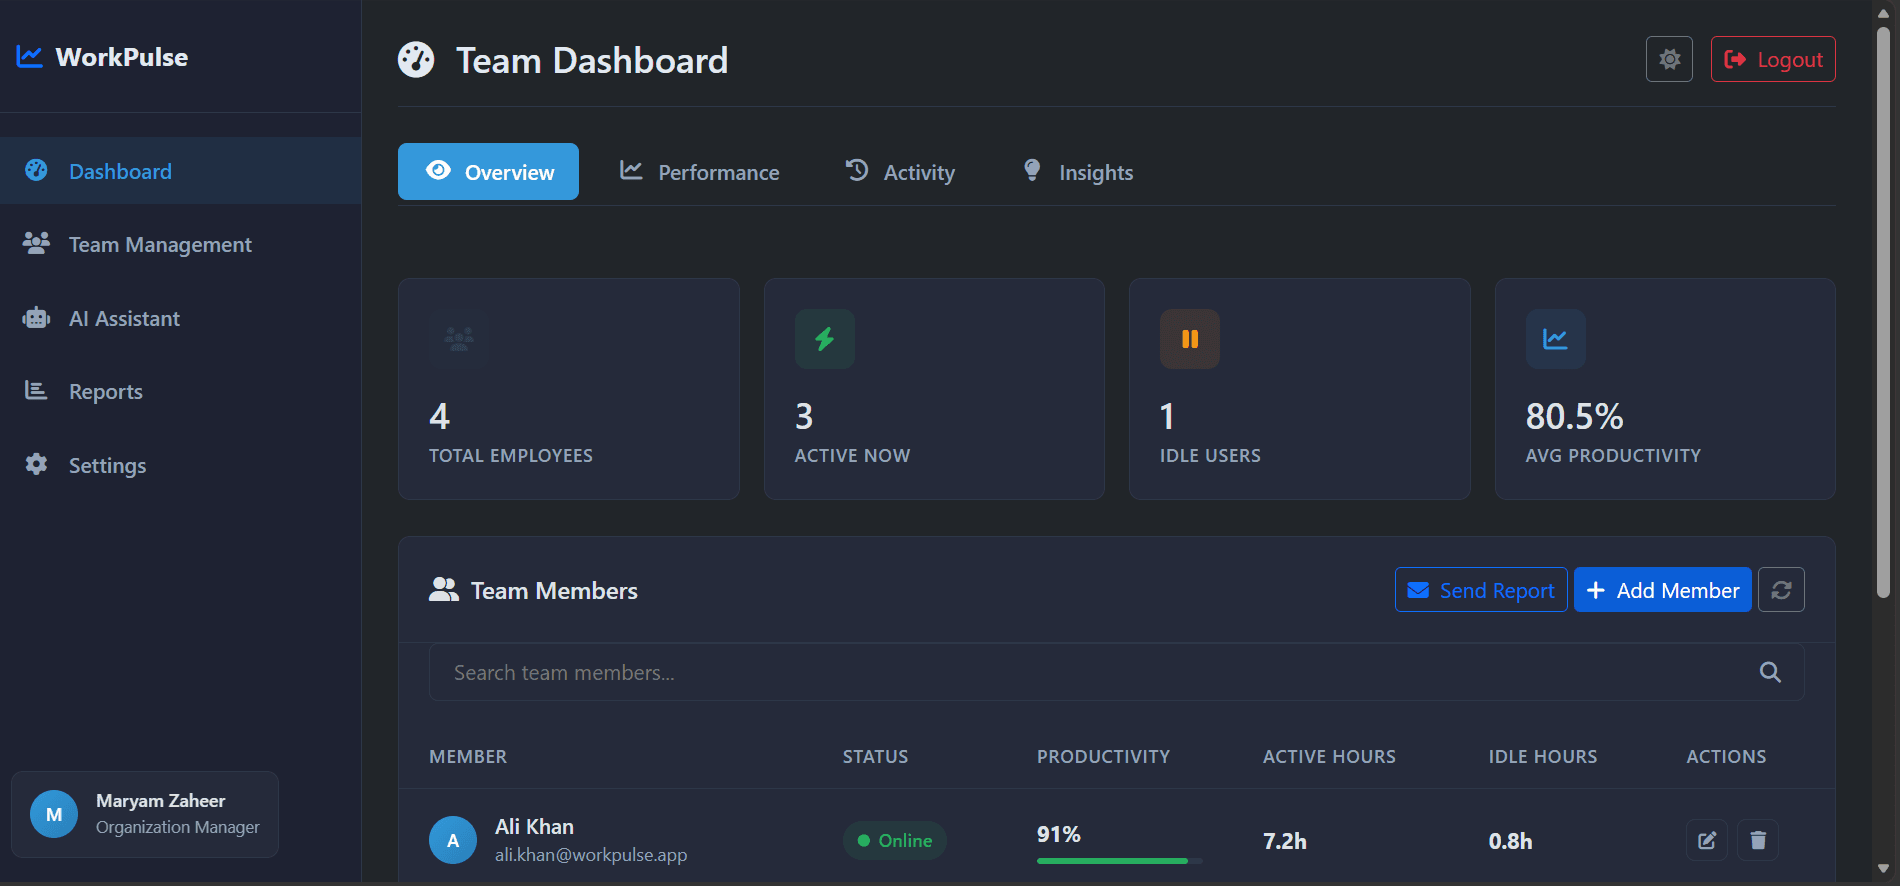Click ali.khan@workpulse.app email text

[591, 855]
